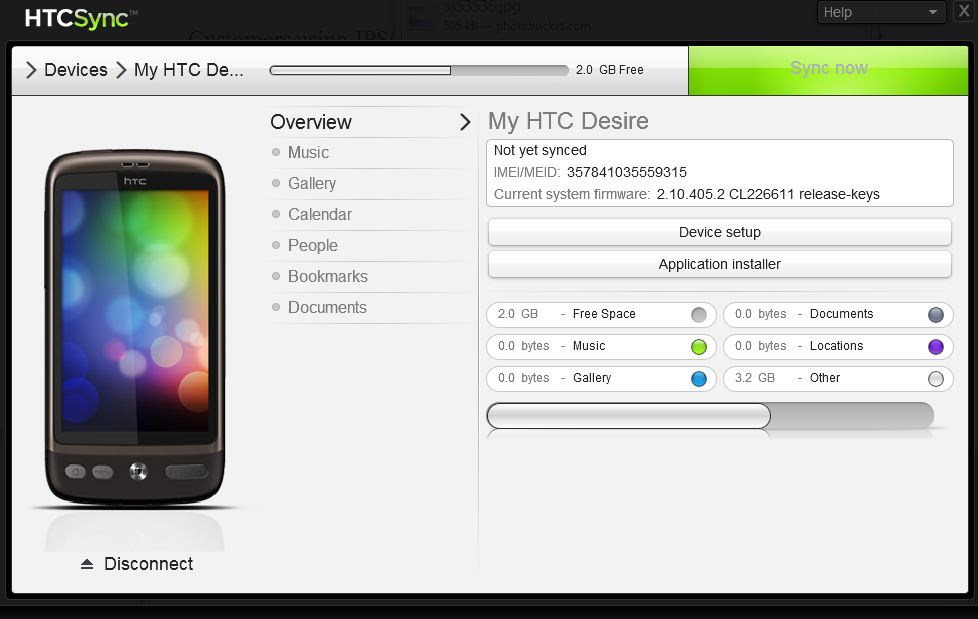Click the Sync now button
Image resolution: width=978 pixels, height=619 pixels.
[x=828, y=70]
